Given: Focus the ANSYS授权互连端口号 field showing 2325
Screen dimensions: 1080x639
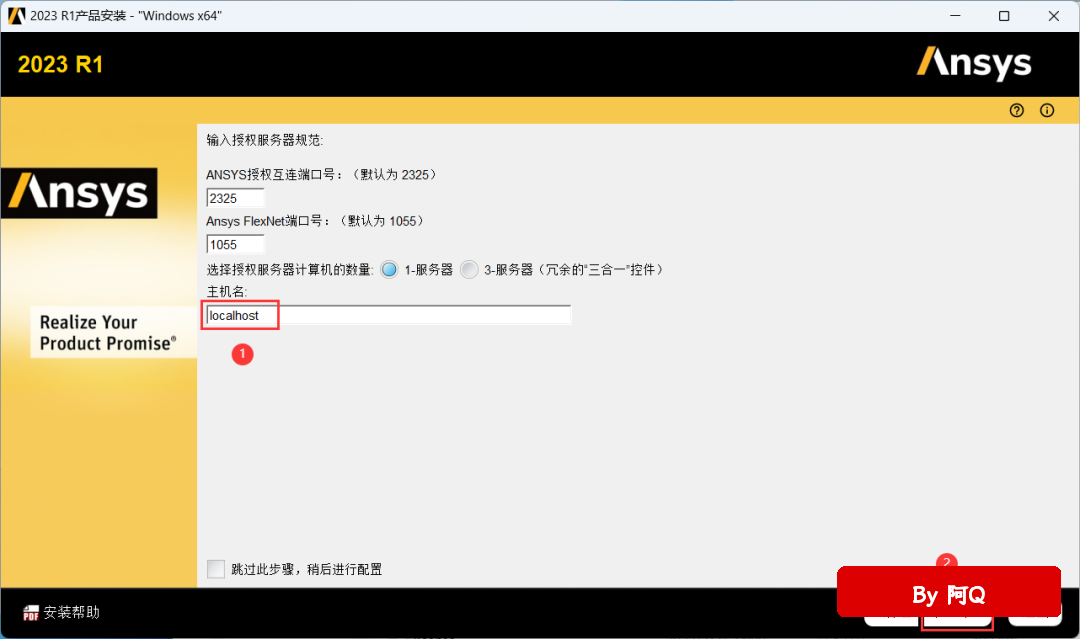Looking at the screenshot, I should coord(235,198).
